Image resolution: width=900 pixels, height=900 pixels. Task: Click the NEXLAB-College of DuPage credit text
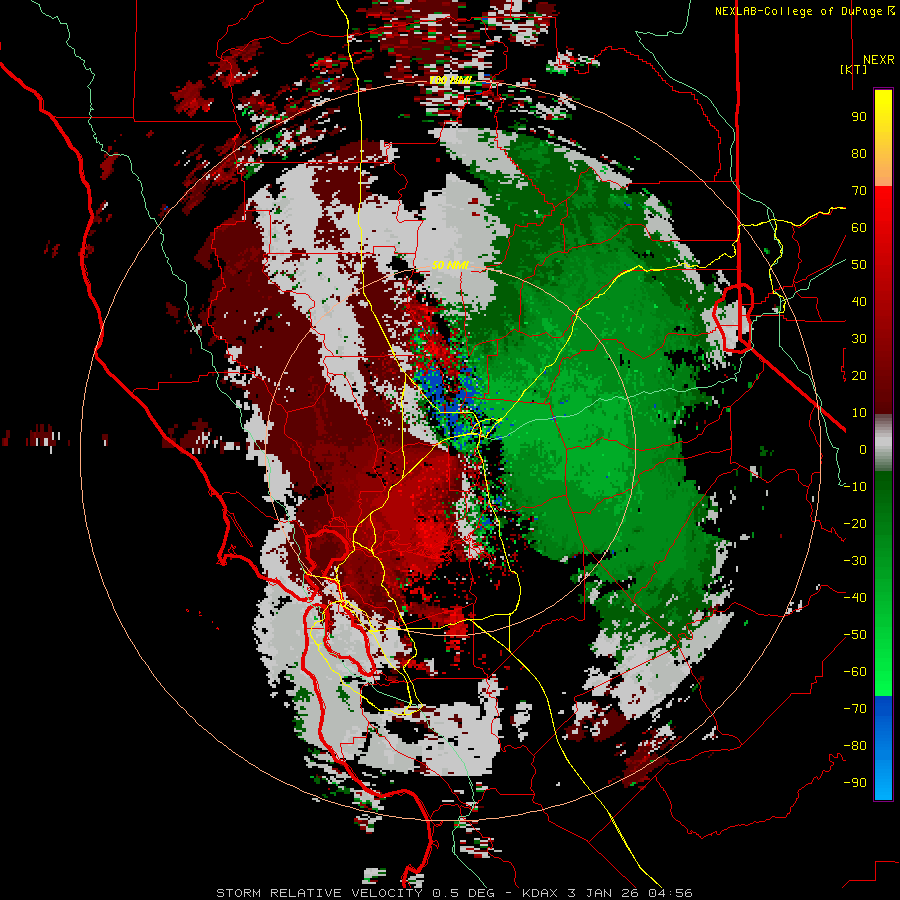(798, 11)
